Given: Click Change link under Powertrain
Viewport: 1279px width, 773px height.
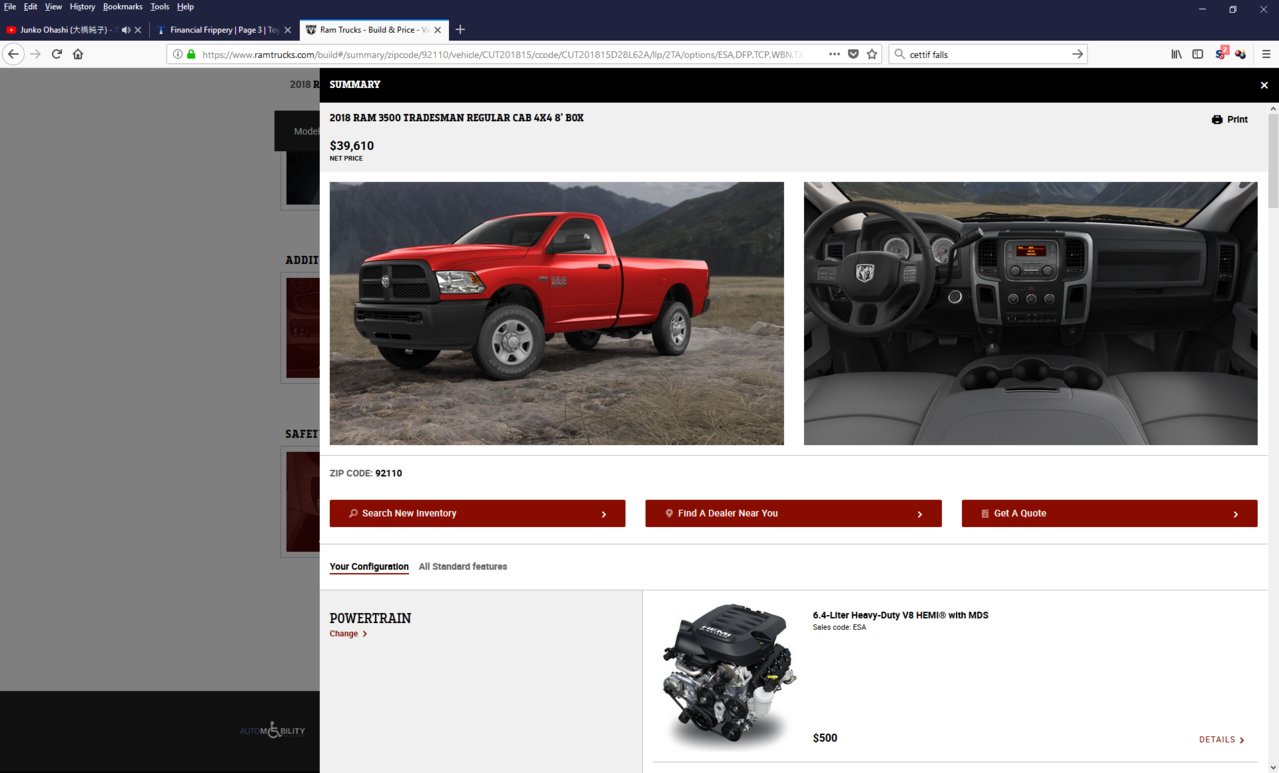Looking at the screenshot, I should click(x=348, y=634).
